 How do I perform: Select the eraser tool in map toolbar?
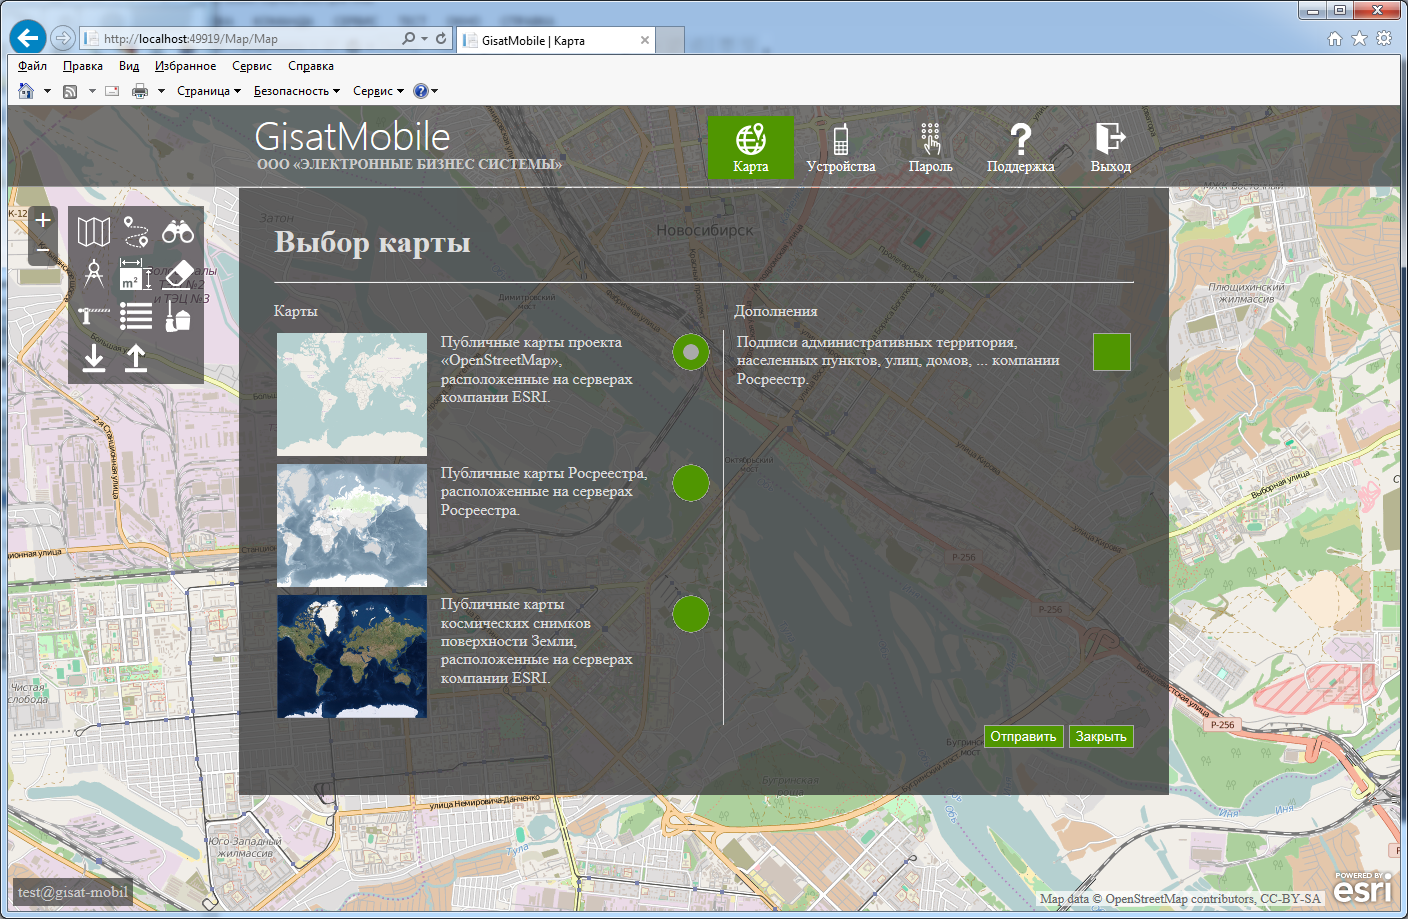pyautogui.click(x=178, y=274)
